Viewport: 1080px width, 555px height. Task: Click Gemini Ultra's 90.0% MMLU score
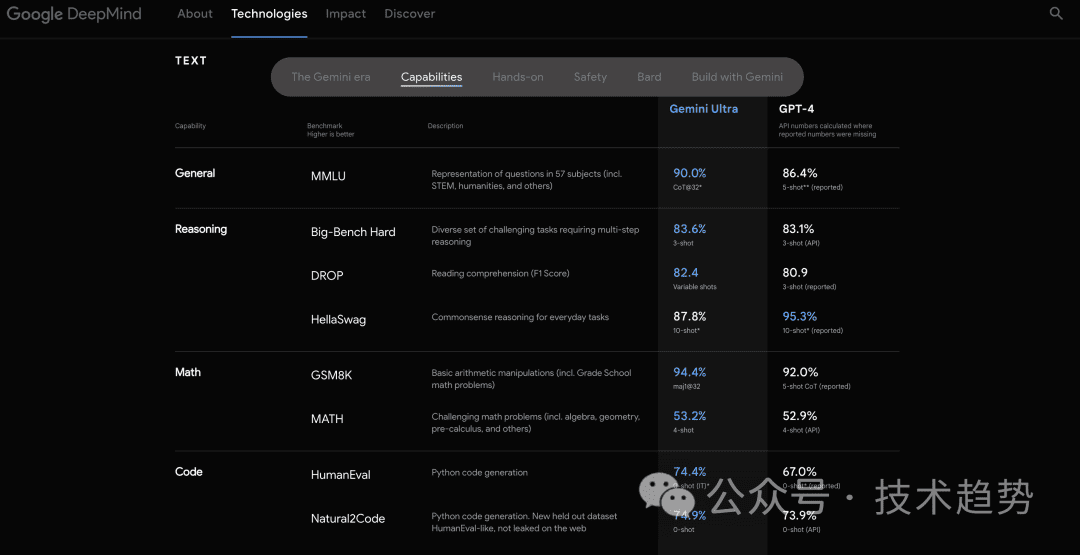point(689,174)
